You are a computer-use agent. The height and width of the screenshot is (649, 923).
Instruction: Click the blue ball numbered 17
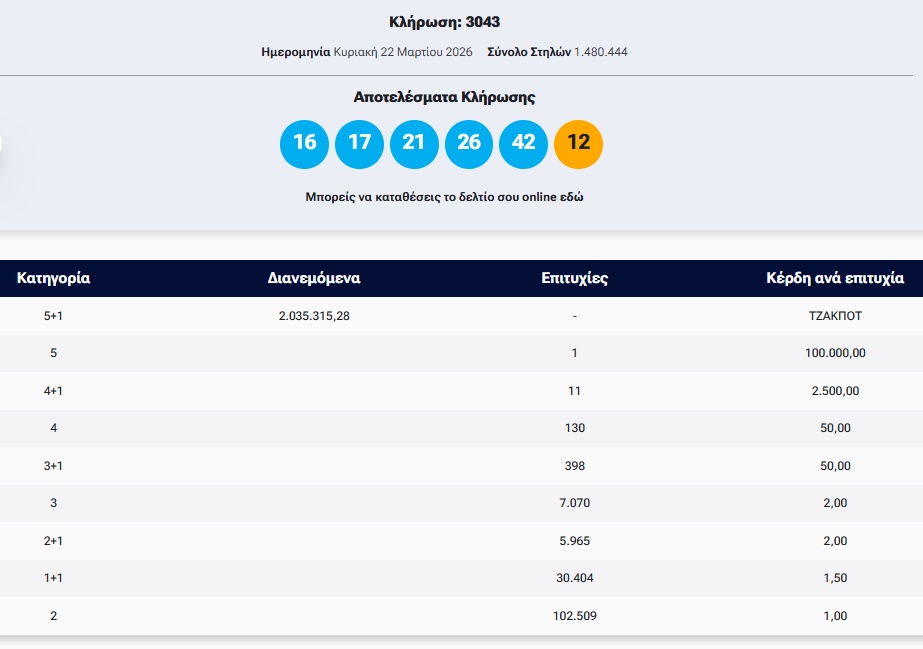359,143
